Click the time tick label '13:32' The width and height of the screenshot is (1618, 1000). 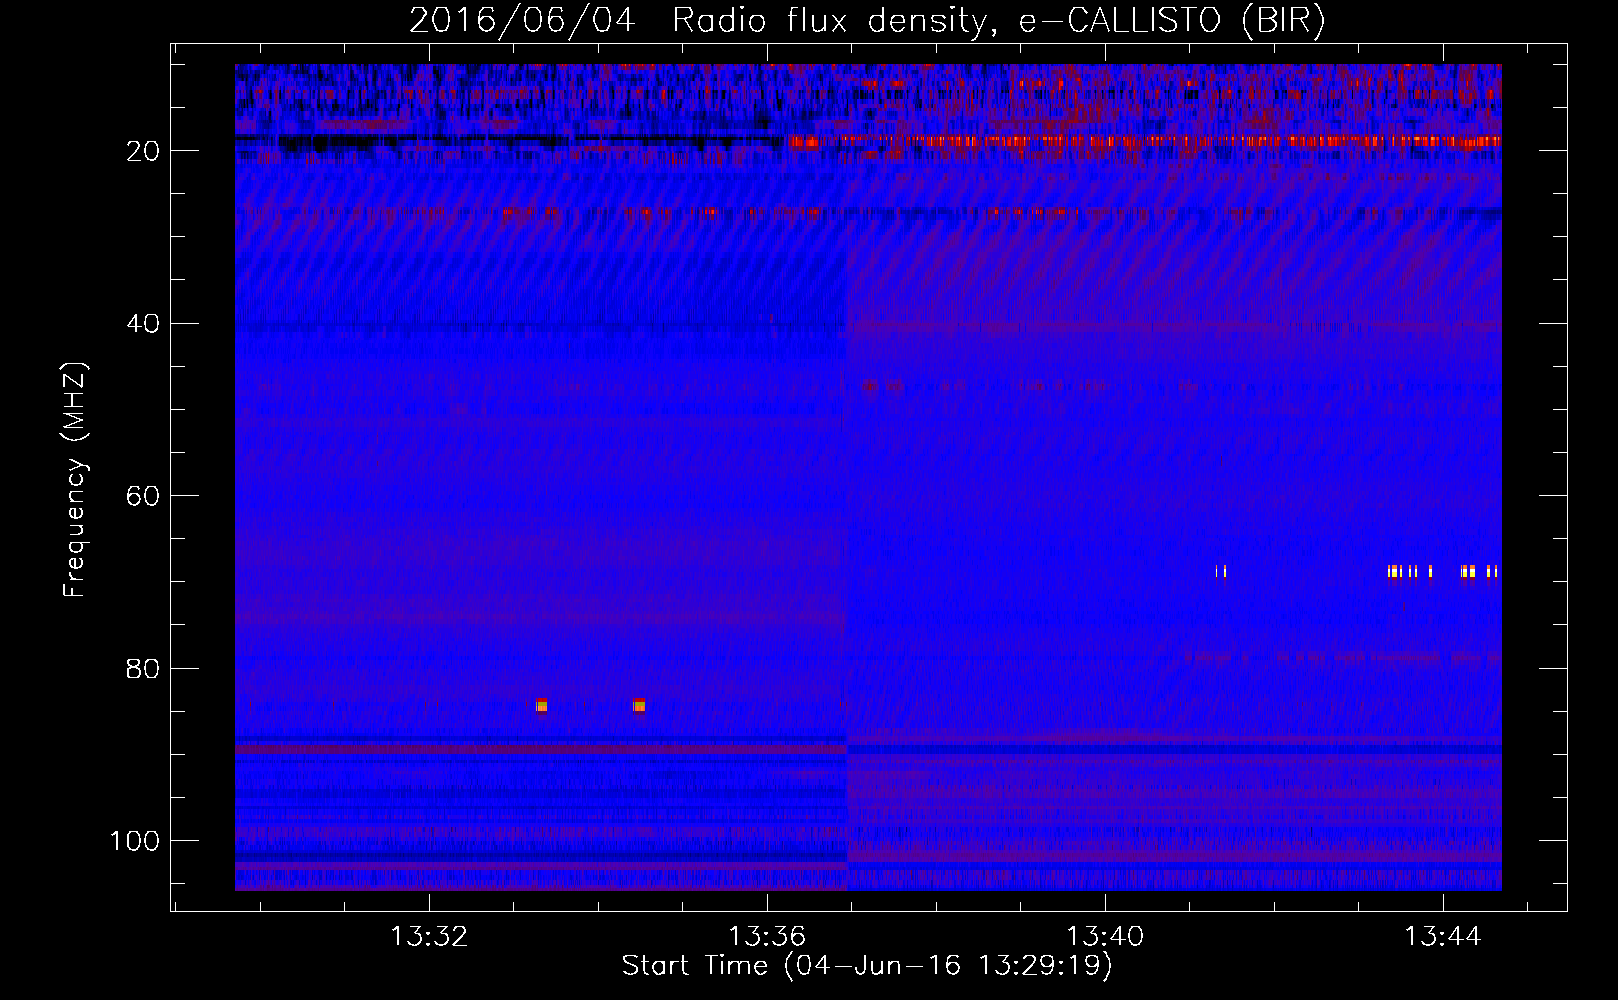tap(429, 937)
